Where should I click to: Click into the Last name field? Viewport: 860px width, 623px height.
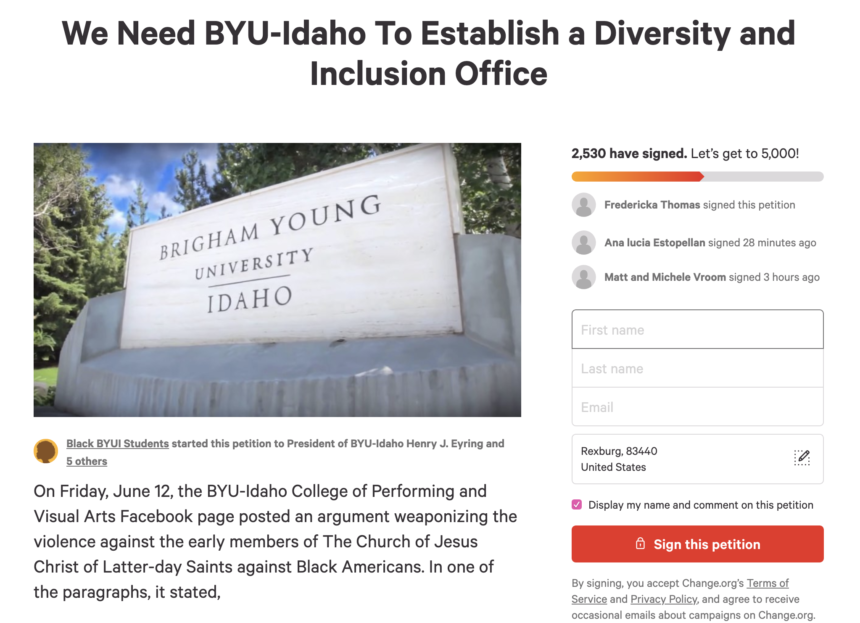click(x=697, y=368)
